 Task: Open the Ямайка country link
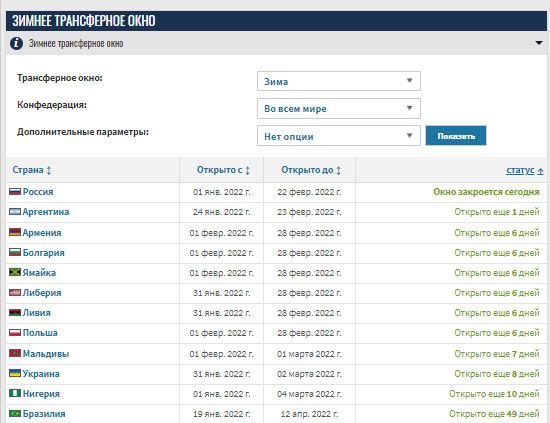click(39, 273)
